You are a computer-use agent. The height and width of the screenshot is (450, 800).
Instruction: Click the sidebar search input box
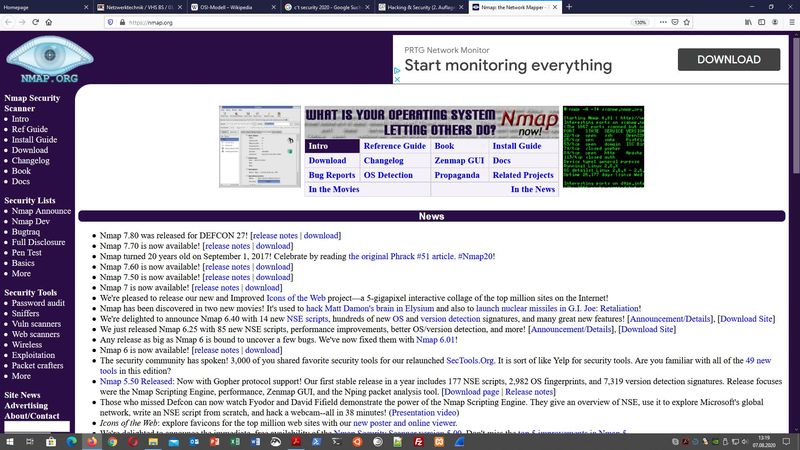(x=37, y=427)
